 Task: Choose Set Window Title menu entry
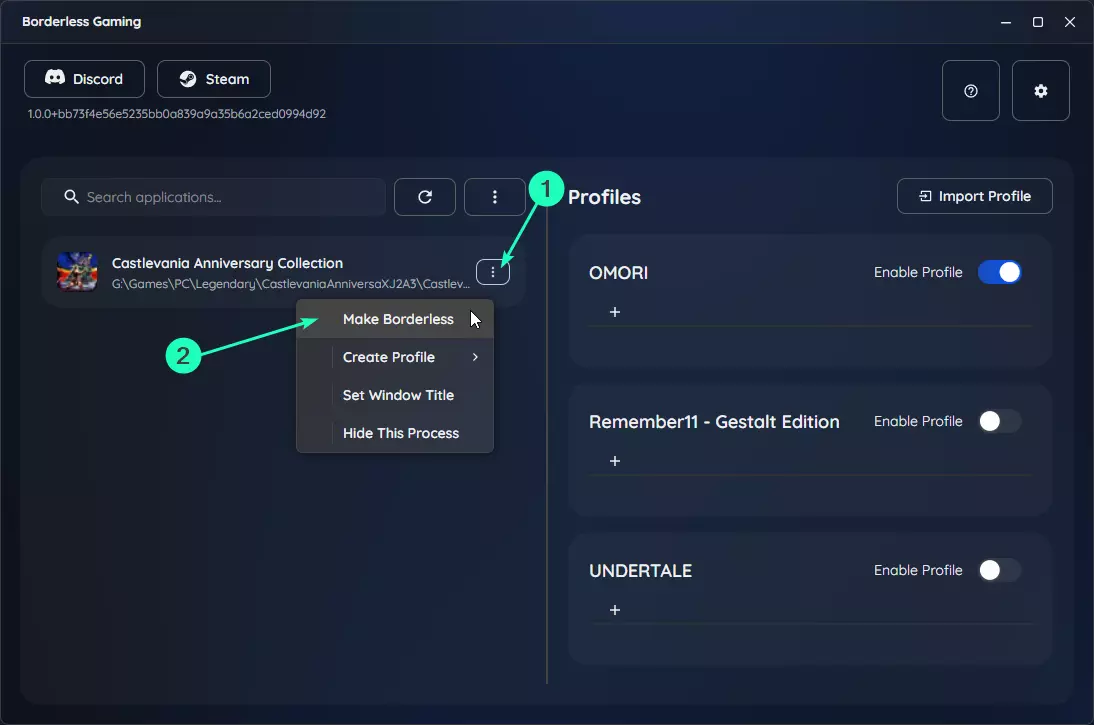[395, 395]
